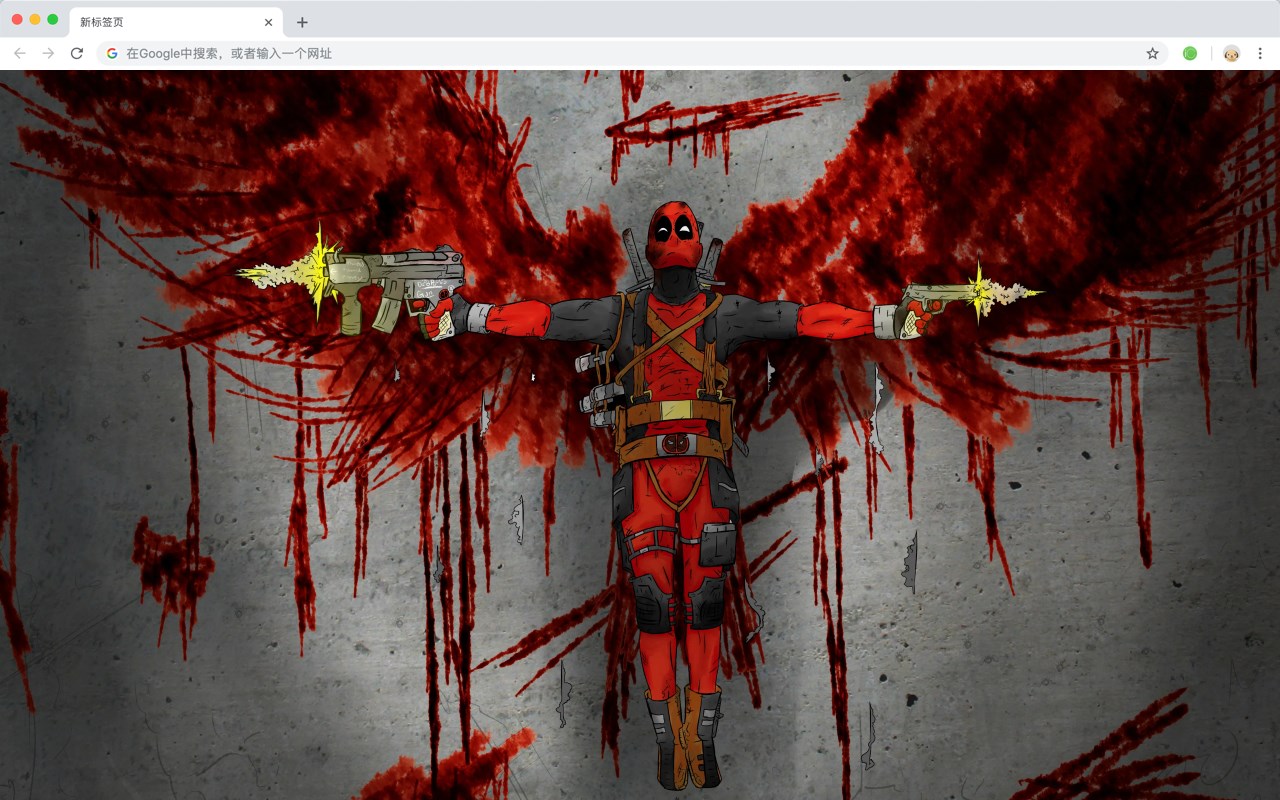This screenshot has width=1280, height=800.
Task: Bookmark this page with star icon
Action: 1152,53
